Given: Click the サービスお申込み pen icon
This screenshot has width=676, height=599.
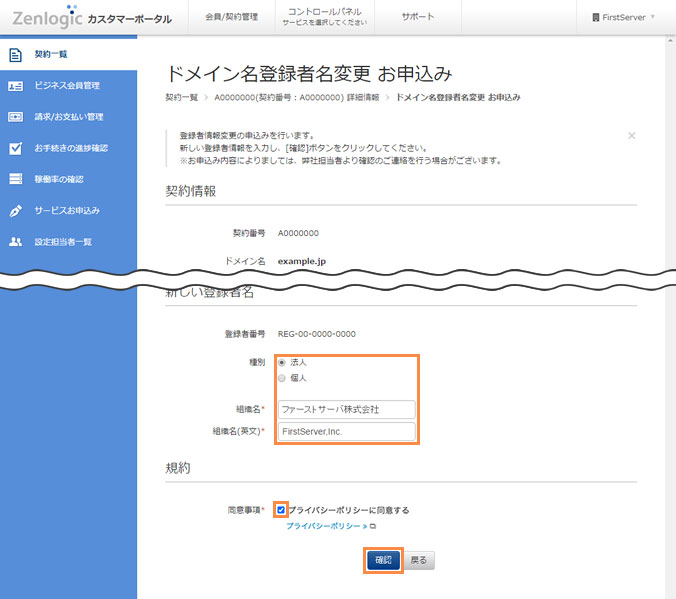Looking at the screenshot, I should 16,211.
